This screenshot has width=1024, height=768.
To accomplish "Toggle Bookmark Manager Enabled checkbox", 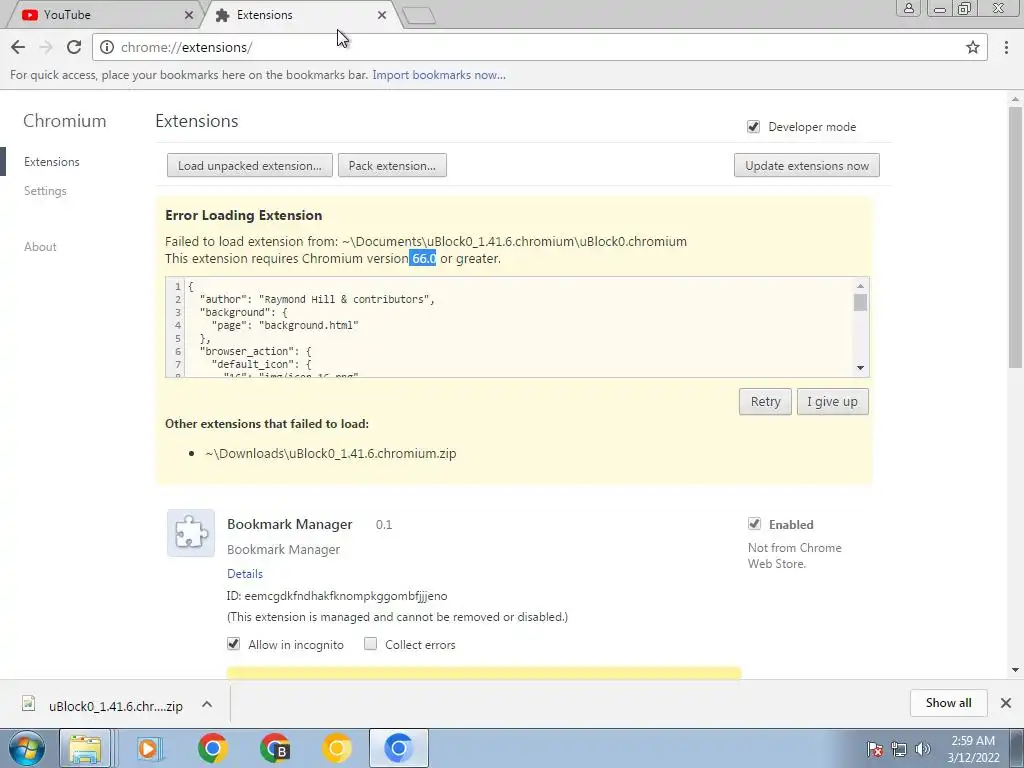I will point(754,524).
